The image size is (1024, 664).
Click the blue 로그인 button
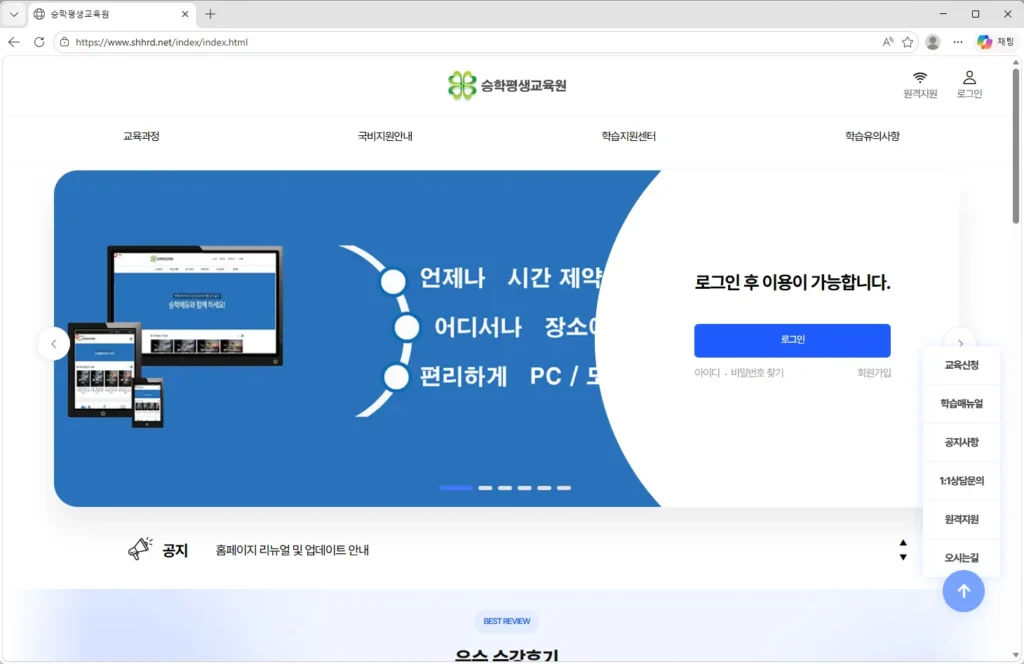click(792, 340)
